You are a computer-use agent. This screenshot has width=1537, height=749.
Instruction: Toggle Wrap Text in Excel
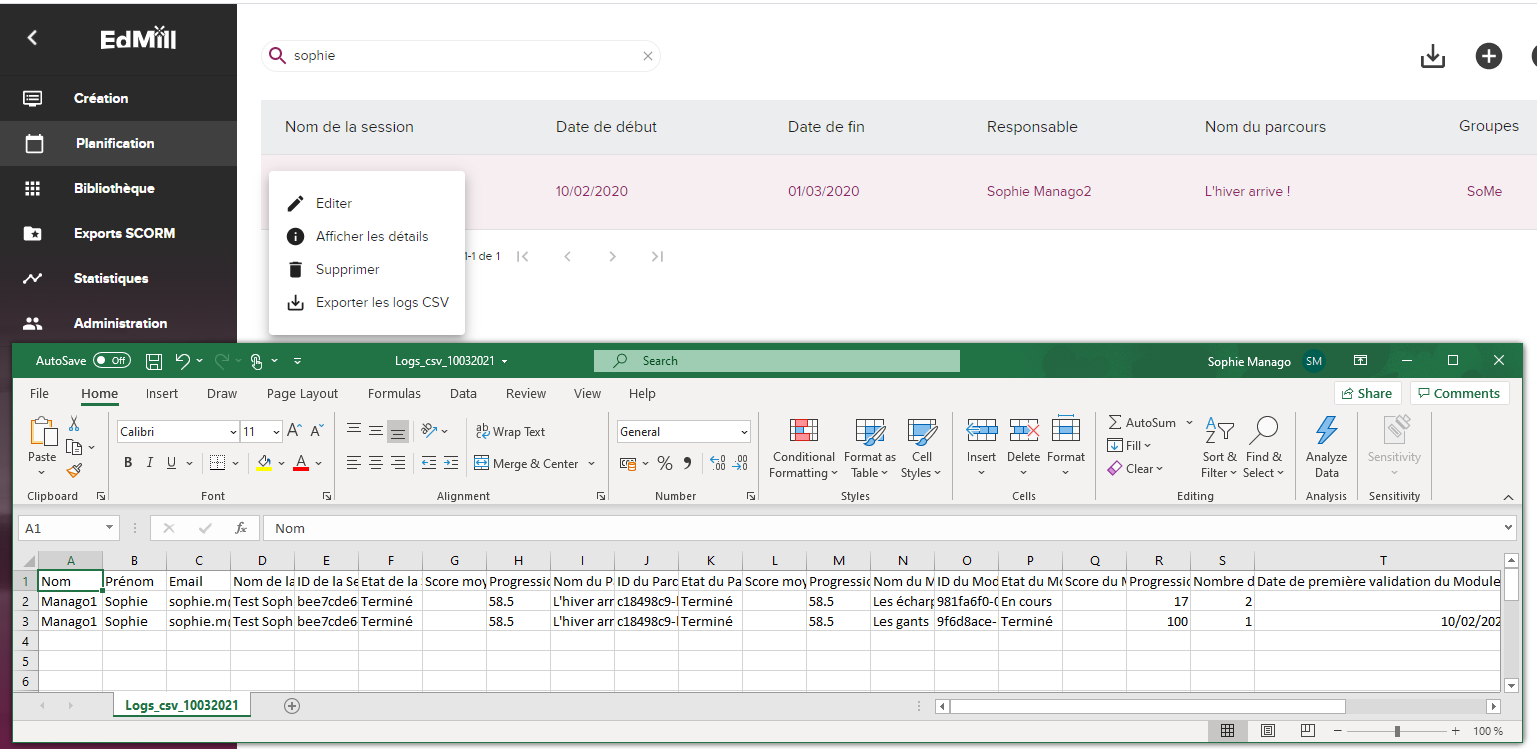tap(511, 432)
